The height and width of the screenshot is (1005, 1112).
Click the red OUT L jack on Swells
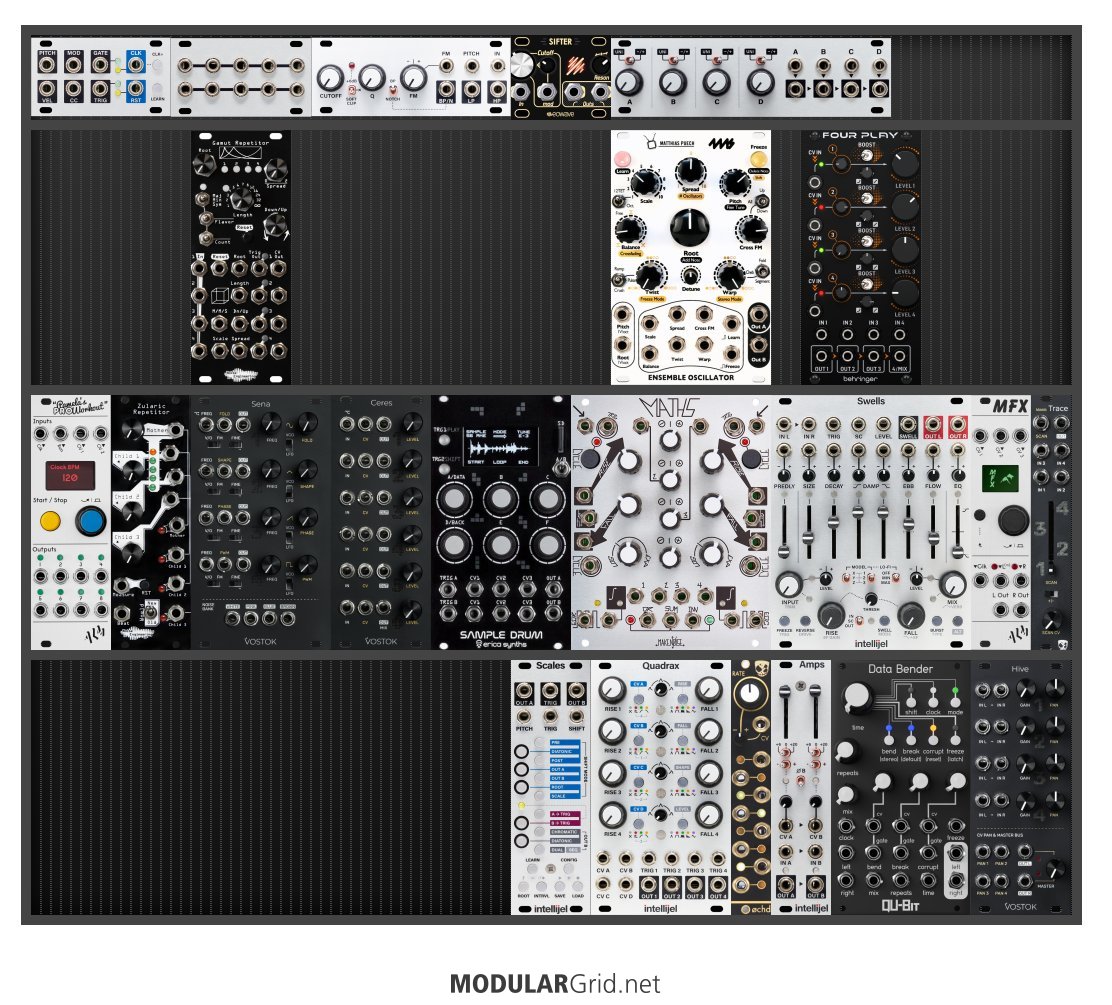(933, 426)
